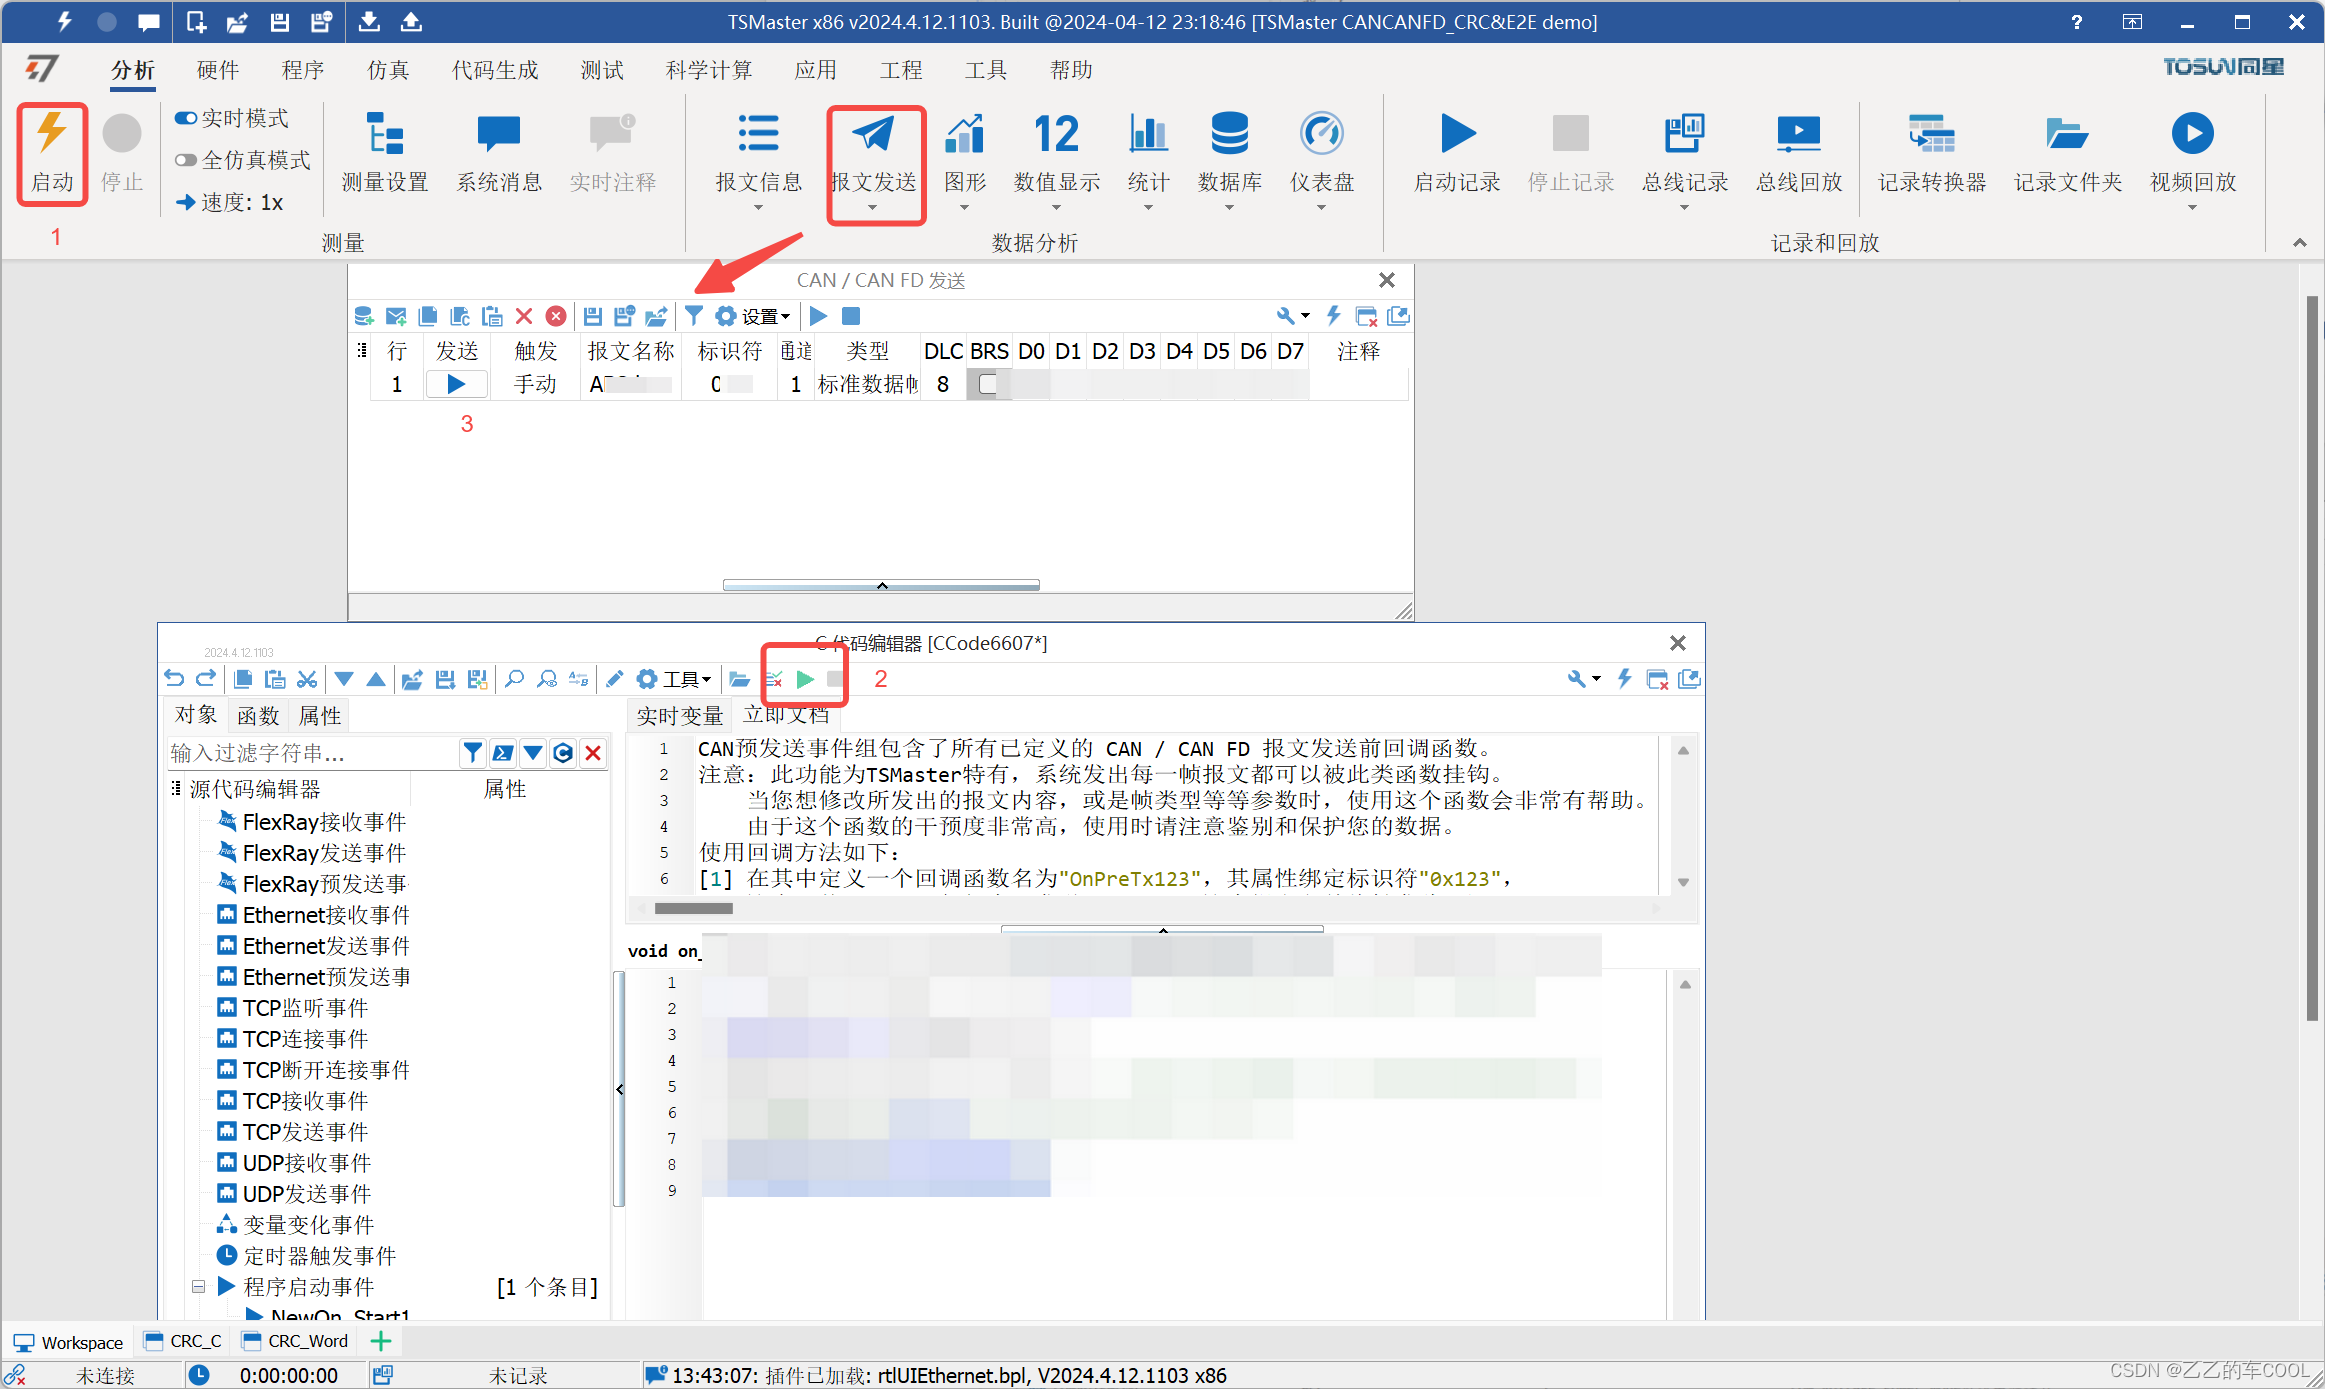This screenshot has height=1389, width=2325.
Task: Switch to the 测试 ribbon tab
Action: (x=602, y=70)
